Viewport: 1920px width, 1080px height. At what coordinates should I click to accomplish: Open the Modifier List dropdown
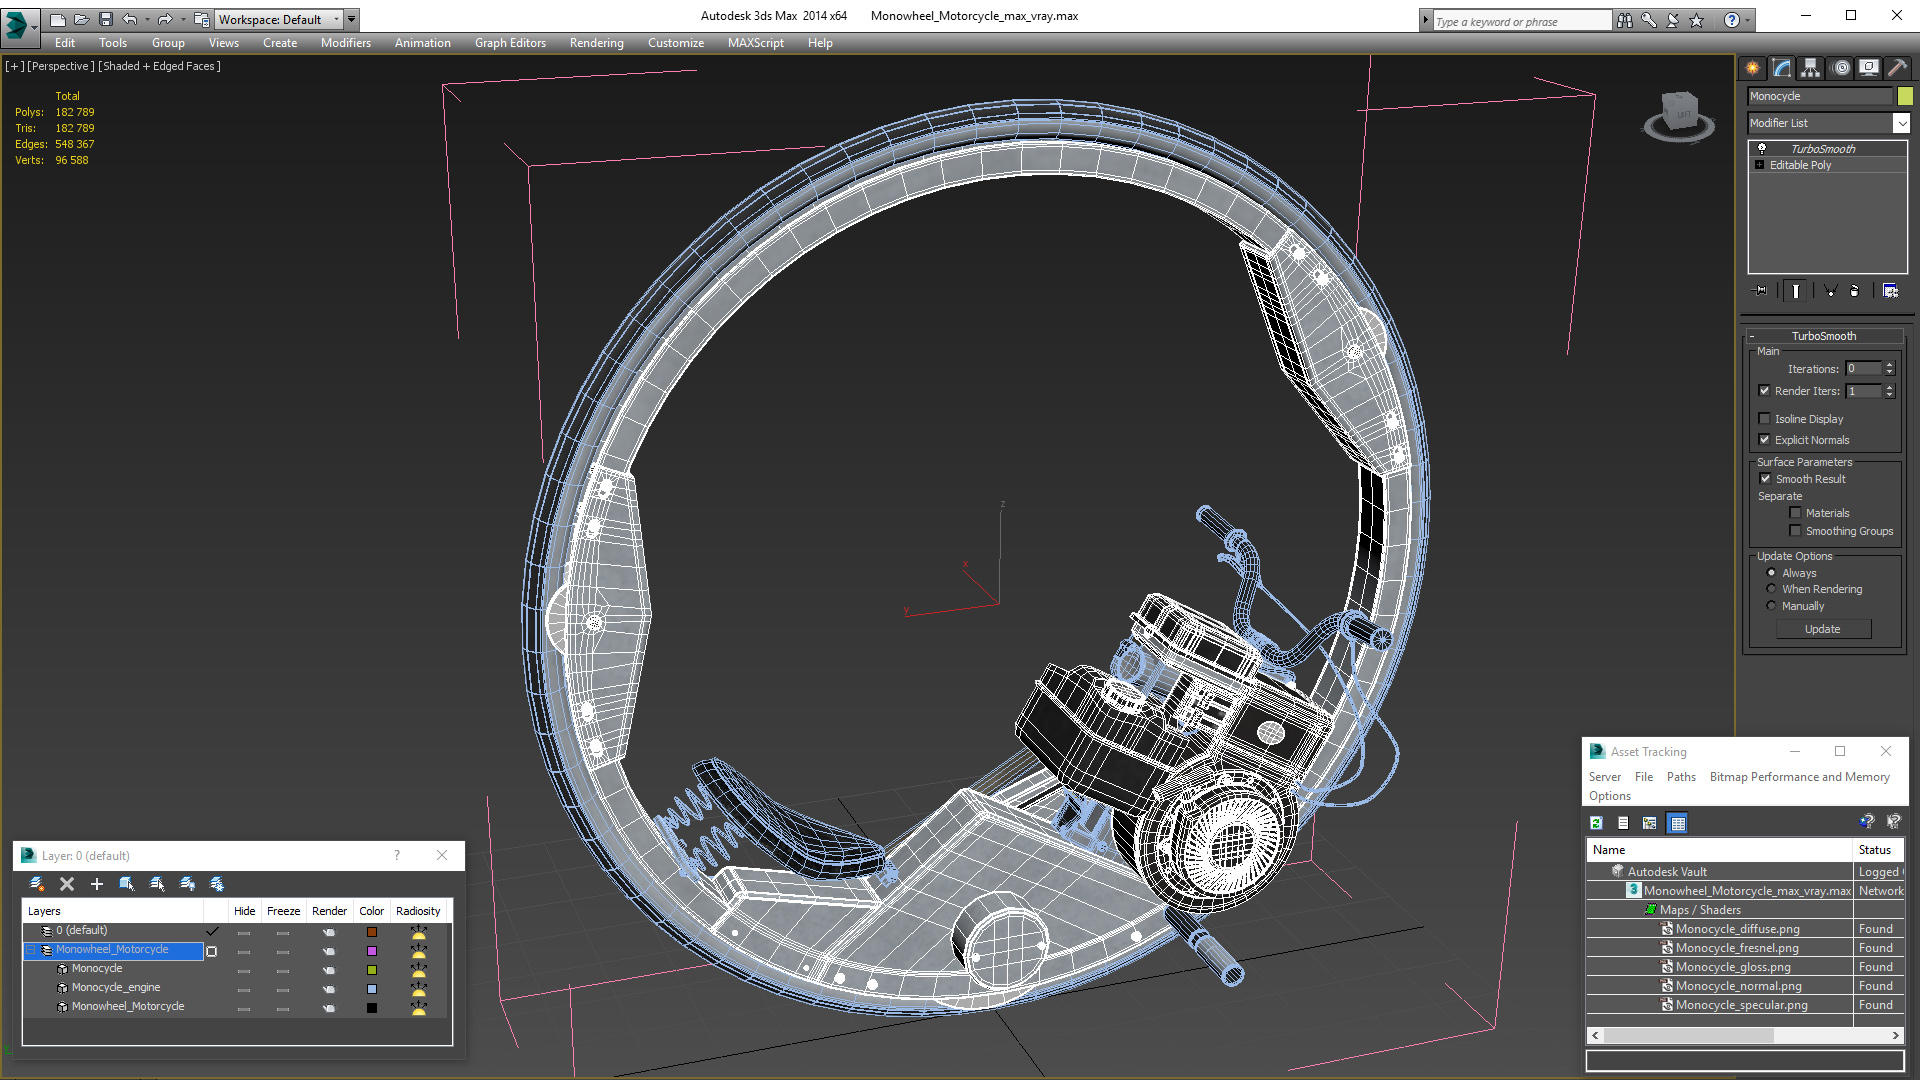point(1901,123)
